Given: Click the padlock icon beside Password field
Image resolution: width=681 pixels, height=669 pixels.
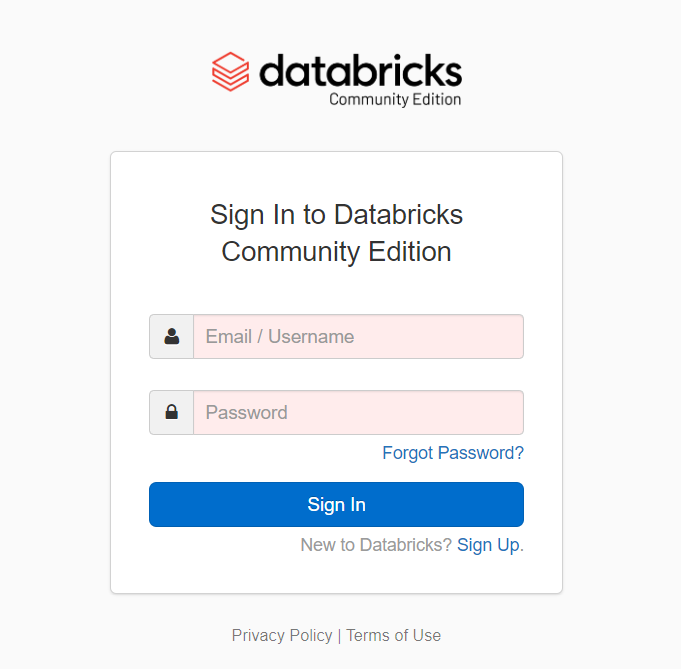Looking at the screenshot, I should [172, 412].
